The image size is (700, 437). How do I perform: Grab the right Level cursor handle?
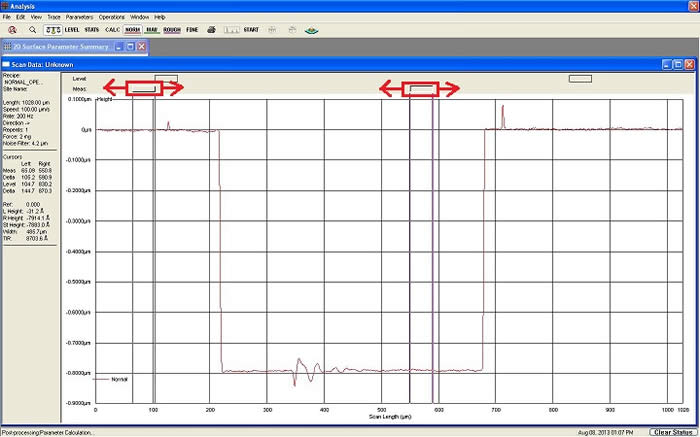(x=580, y=79)
